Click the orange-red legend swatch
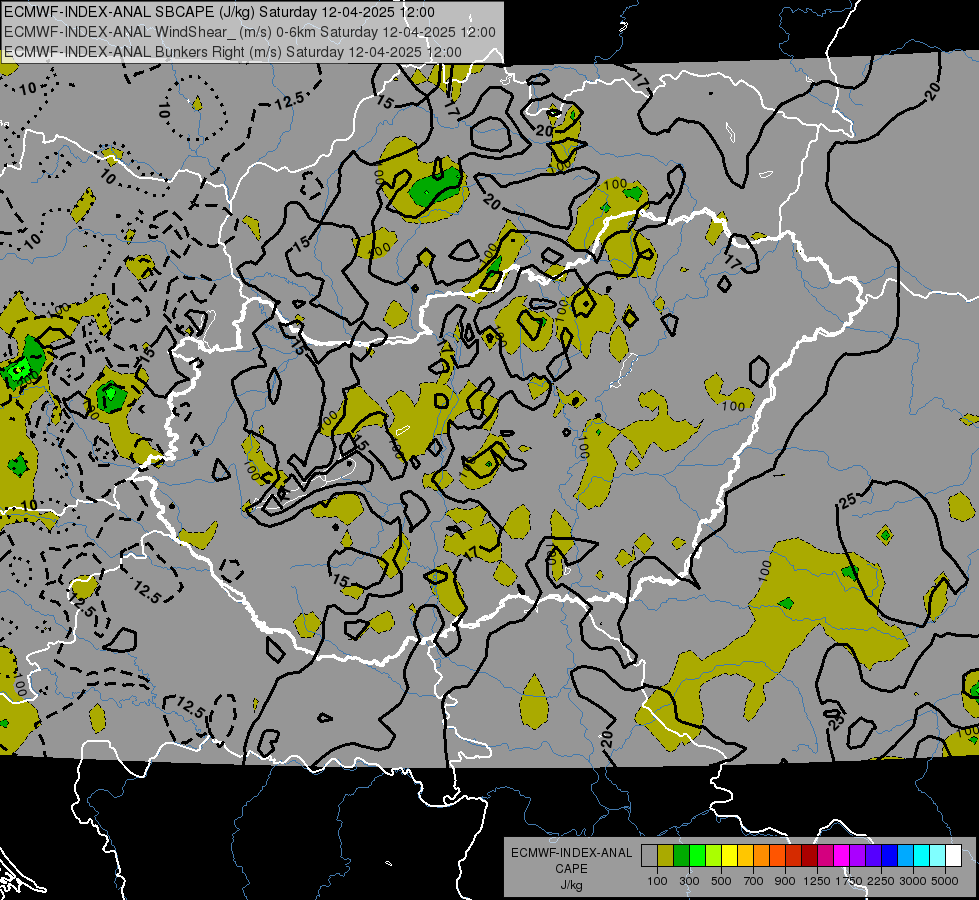Viewport: 979px width, 900px height. click(x=778, y=855)
